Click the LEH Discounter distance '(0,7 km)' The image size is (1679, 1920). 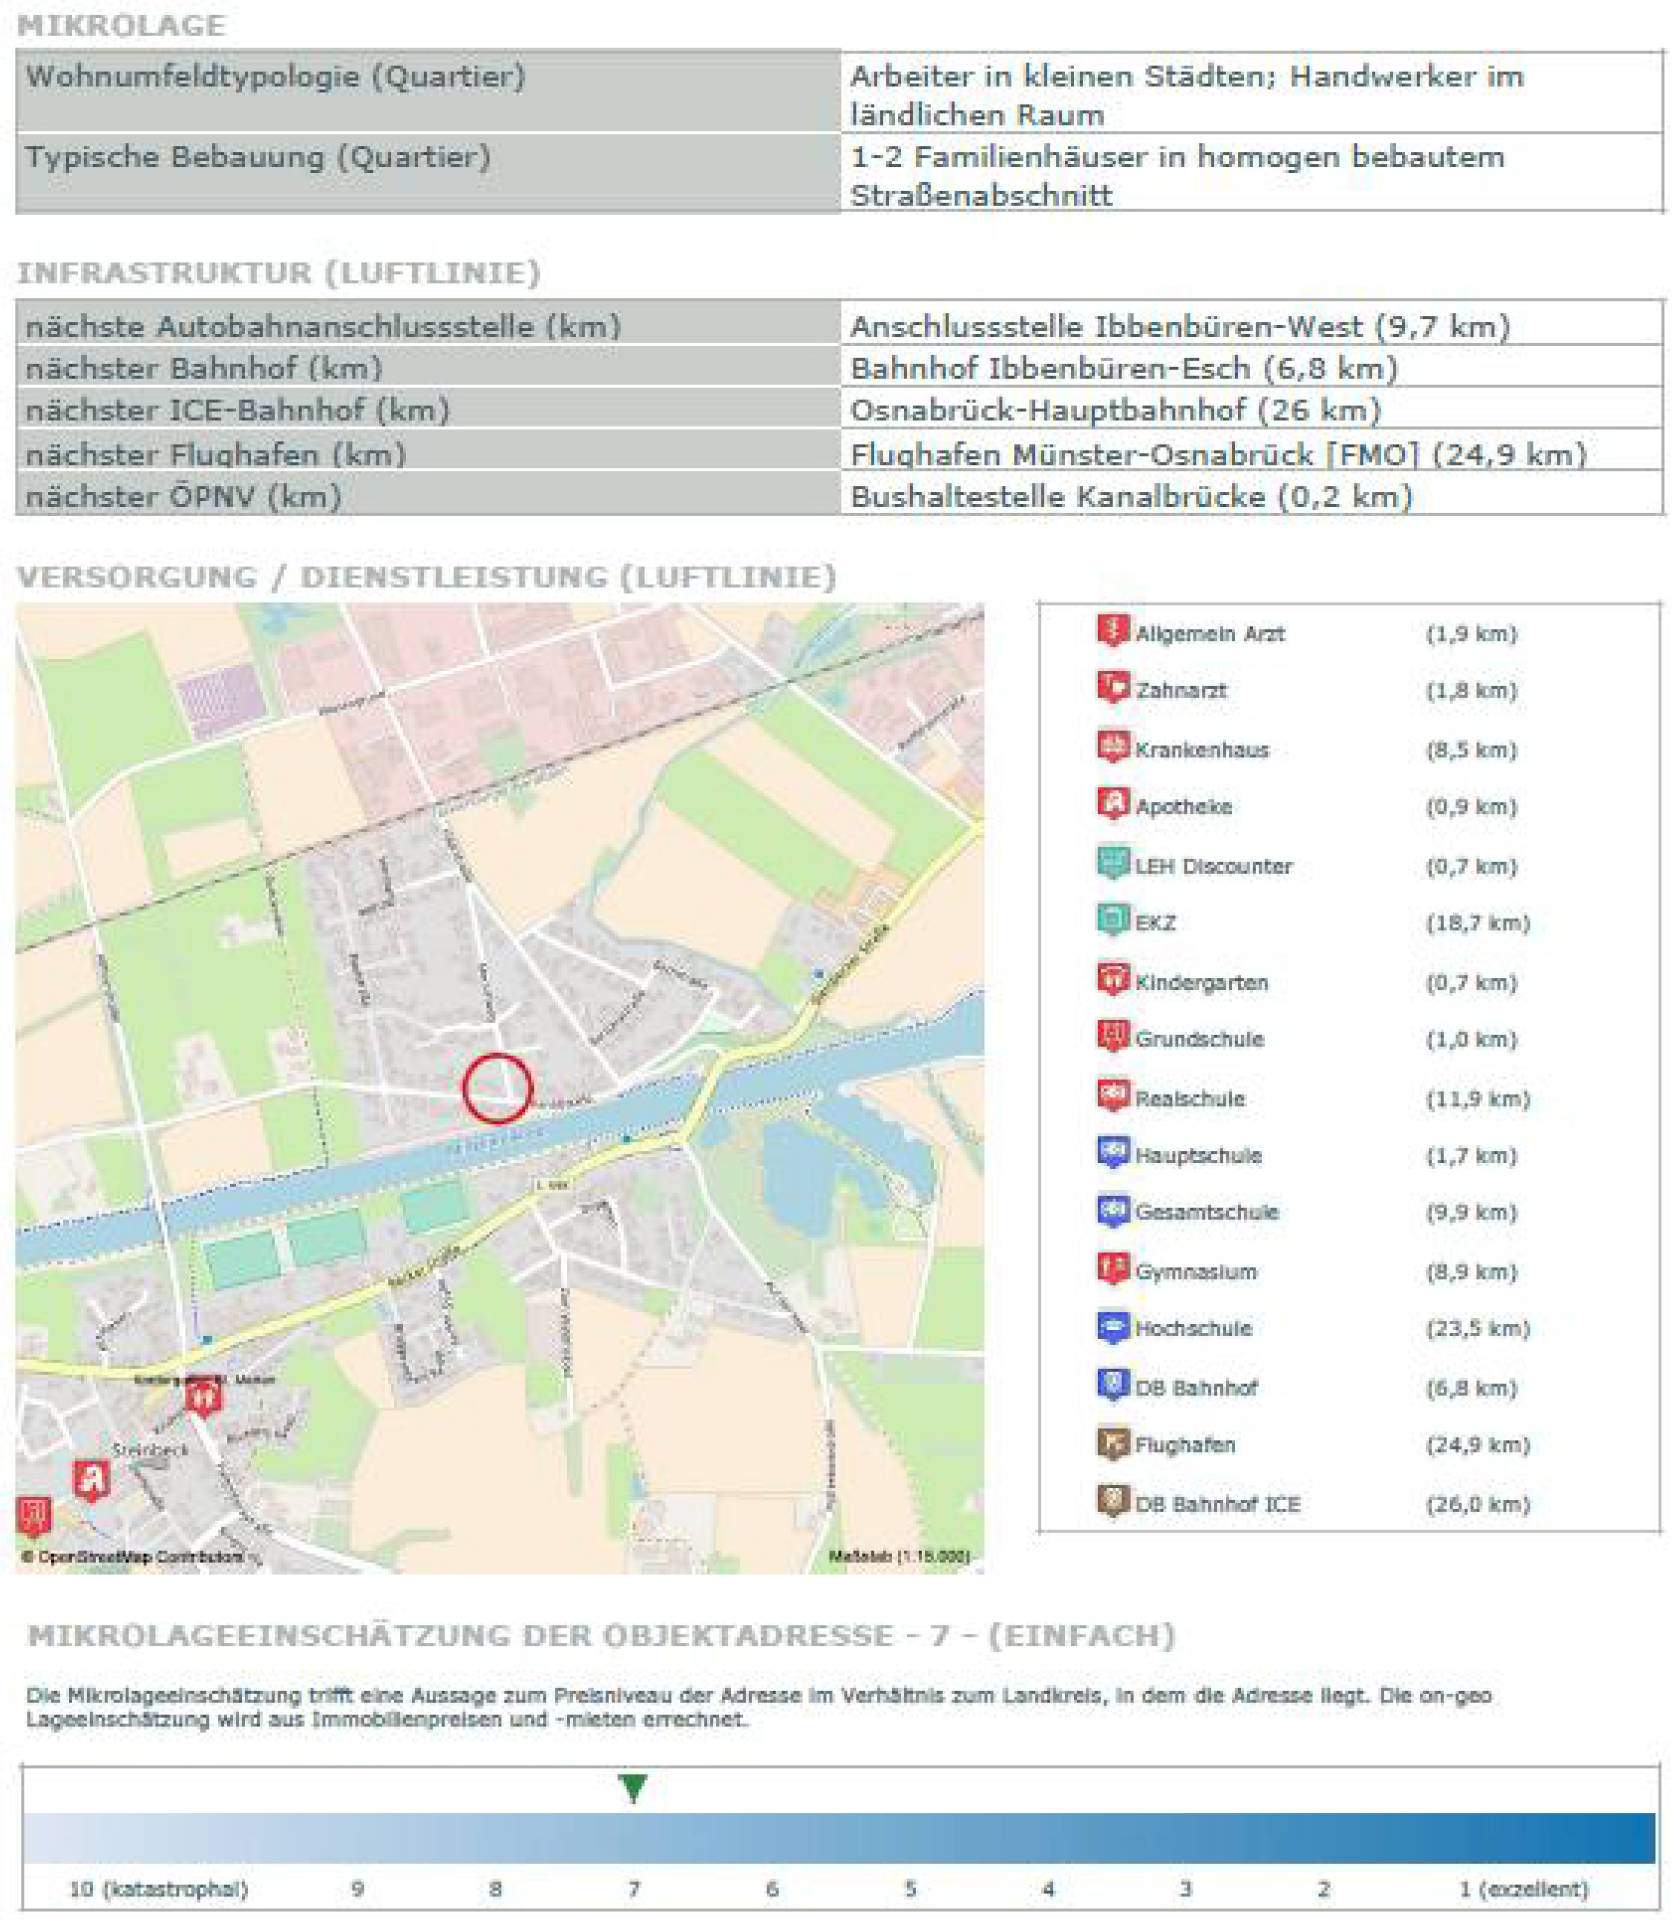click(1471, 865)
